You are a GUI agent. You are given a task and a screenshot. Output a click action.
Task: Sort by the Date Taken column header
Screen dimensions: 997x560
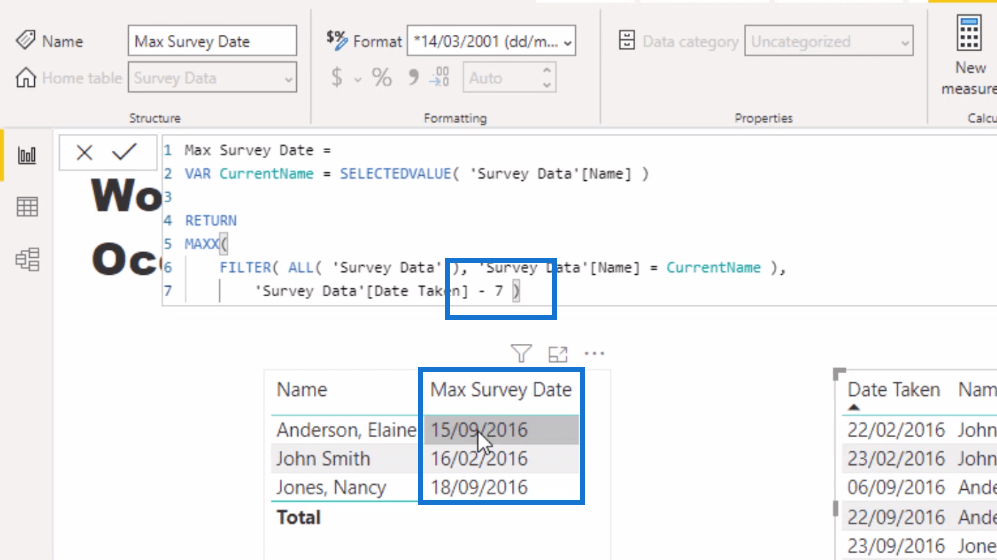[893, 390]
